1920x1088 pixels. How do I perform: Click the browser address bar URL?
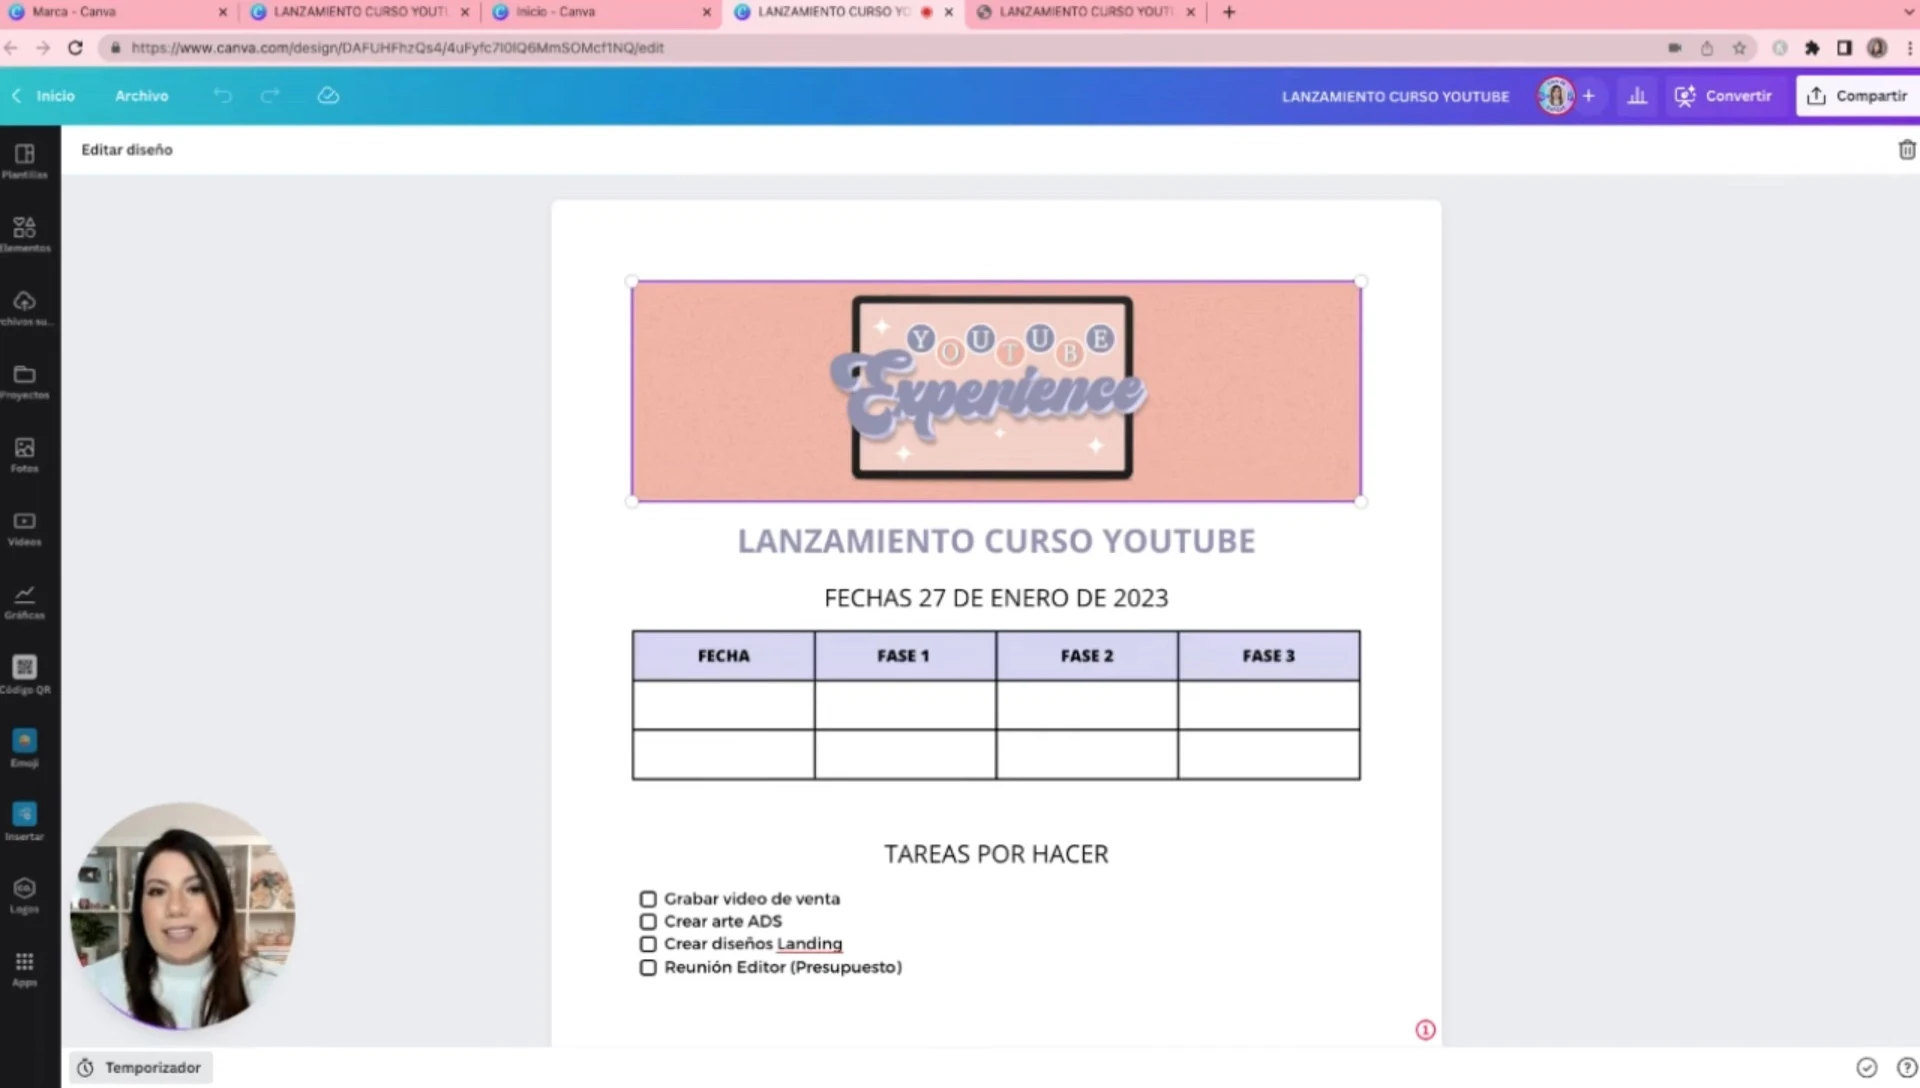pyautogui.click(x=397, y=48)
